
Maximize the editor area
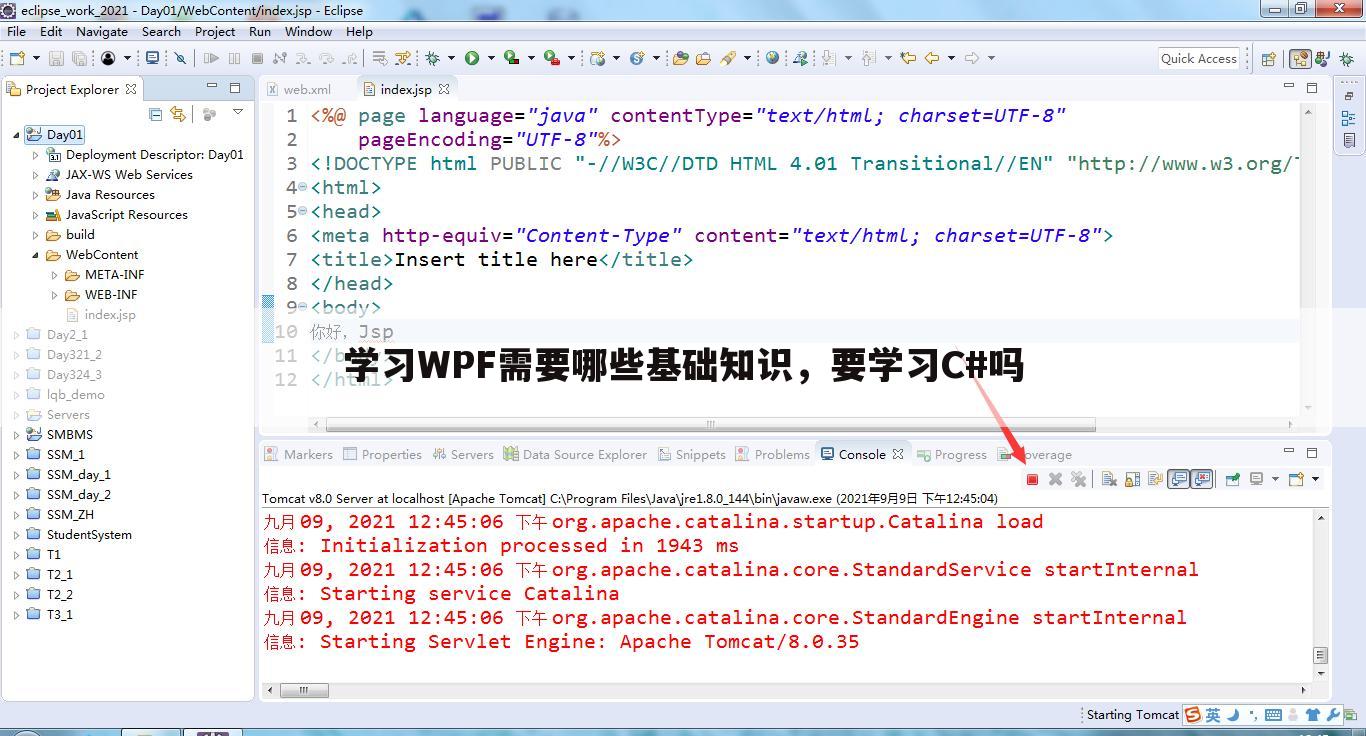[1312, 88]
